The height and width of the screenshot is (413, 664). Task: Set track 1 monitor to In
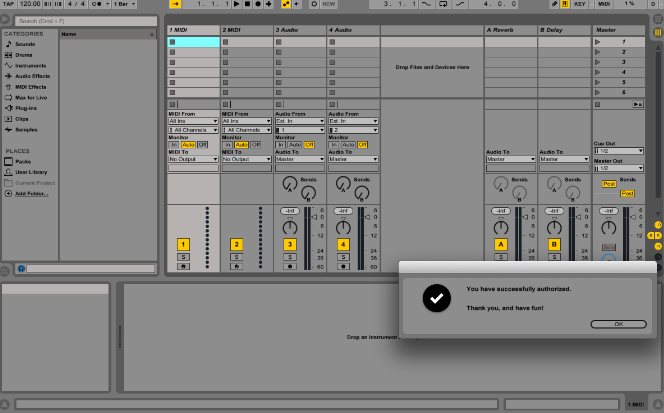174,144
